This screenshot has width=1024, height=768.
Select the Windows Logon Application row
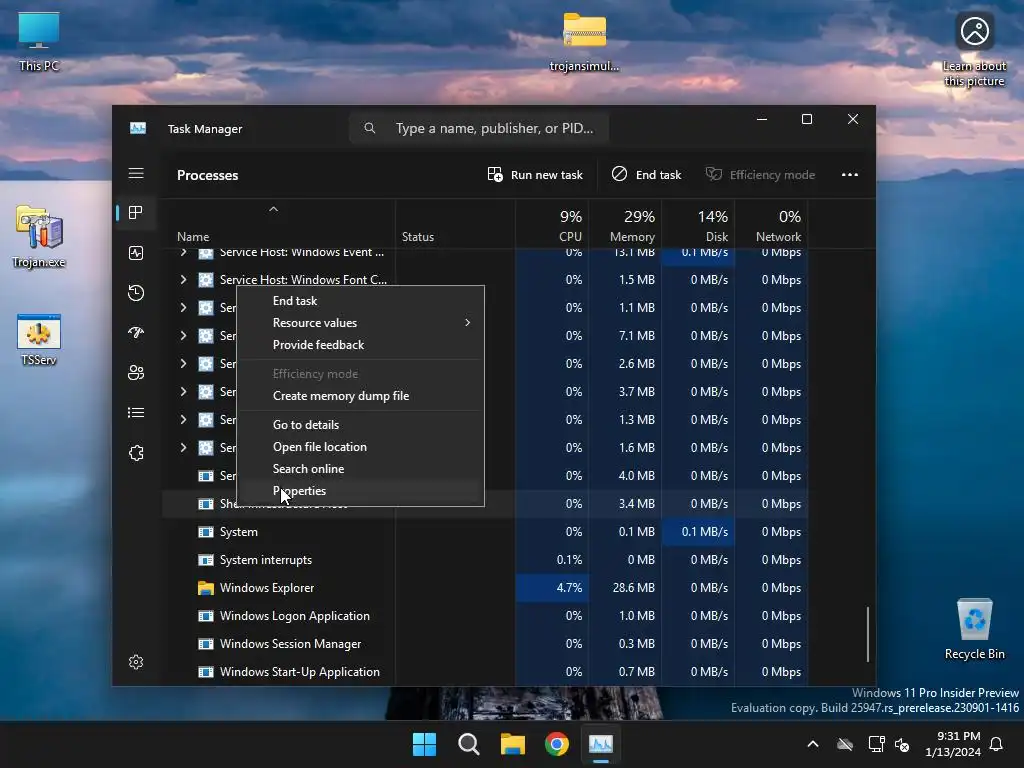[485, 616]
